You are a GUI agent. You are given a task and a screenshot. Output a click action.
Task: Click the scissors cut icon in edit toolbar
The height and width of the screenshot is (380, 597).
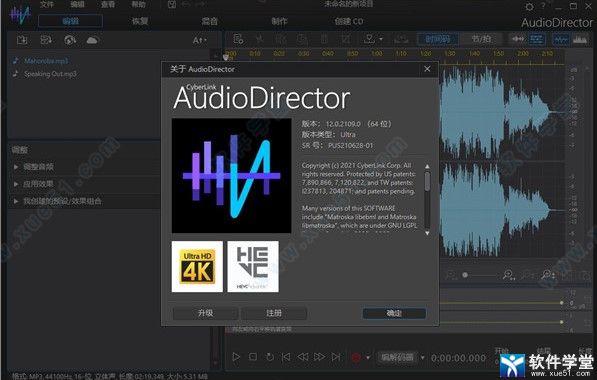coord(260,39)
